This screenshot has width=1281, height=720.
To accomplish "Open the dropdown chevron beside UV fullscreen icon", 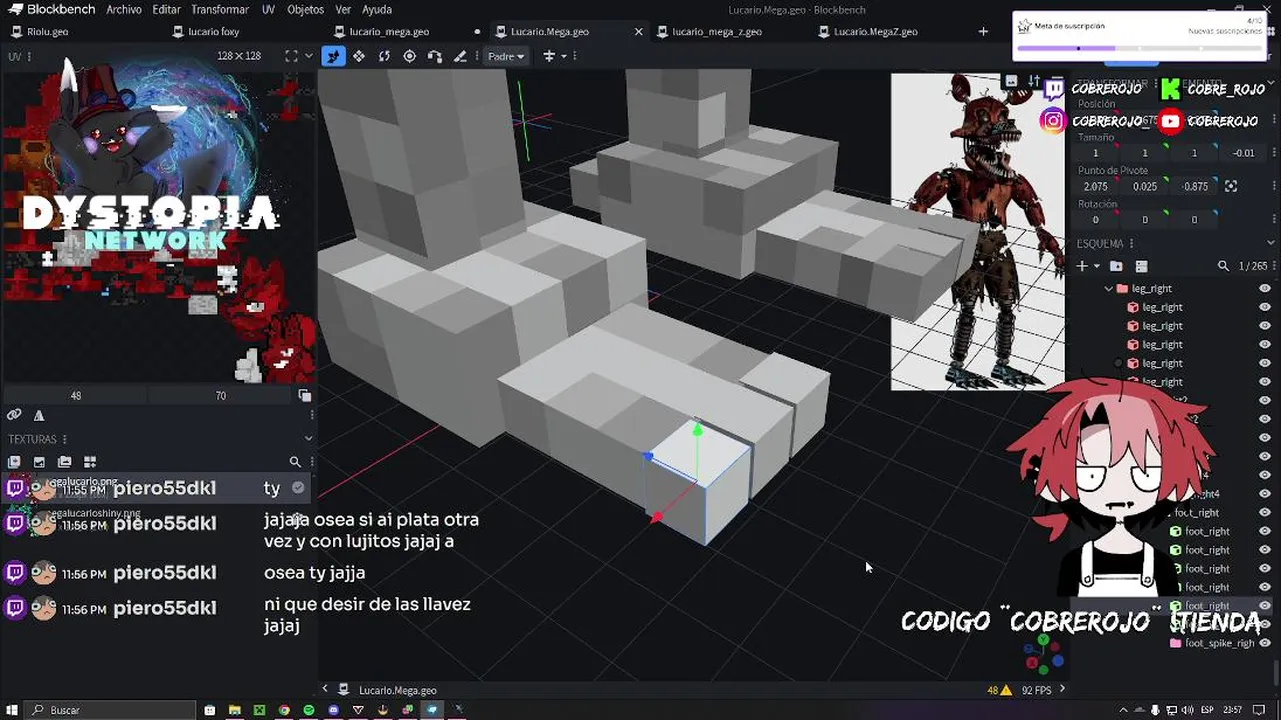I will pos(308,56).
